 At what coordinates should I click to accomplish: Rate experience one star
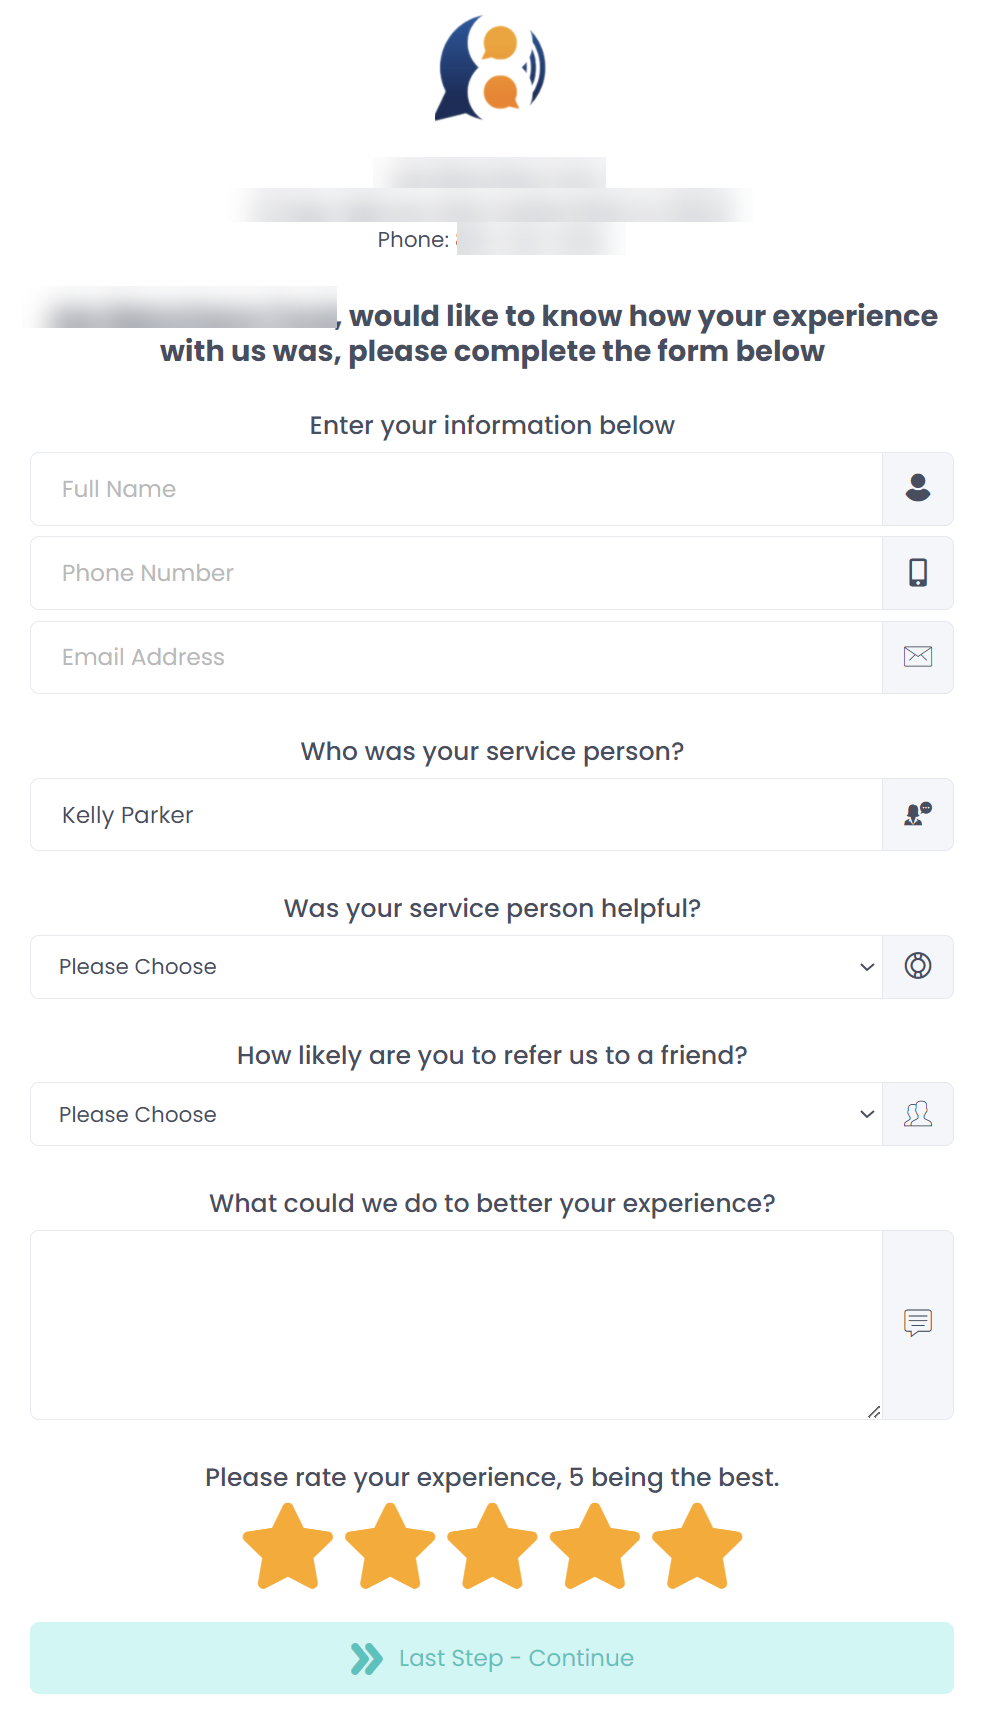click(x=288, y=1547)
